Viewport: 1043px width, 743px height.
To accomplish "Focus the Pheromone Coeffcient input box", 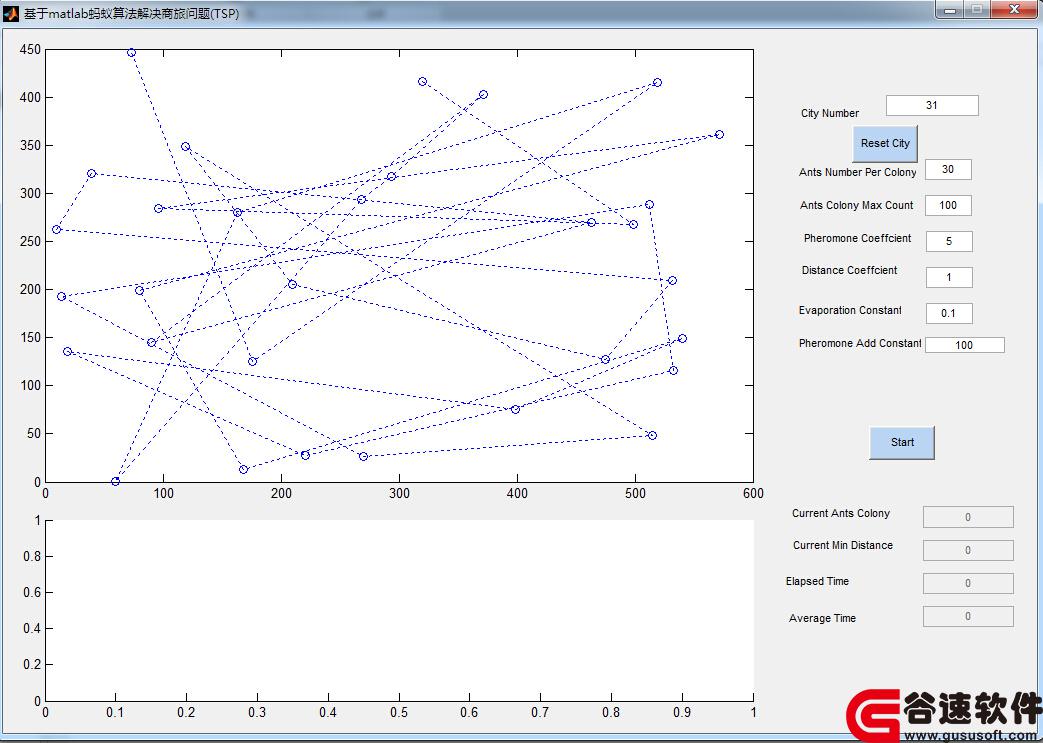I will point(949,241).
